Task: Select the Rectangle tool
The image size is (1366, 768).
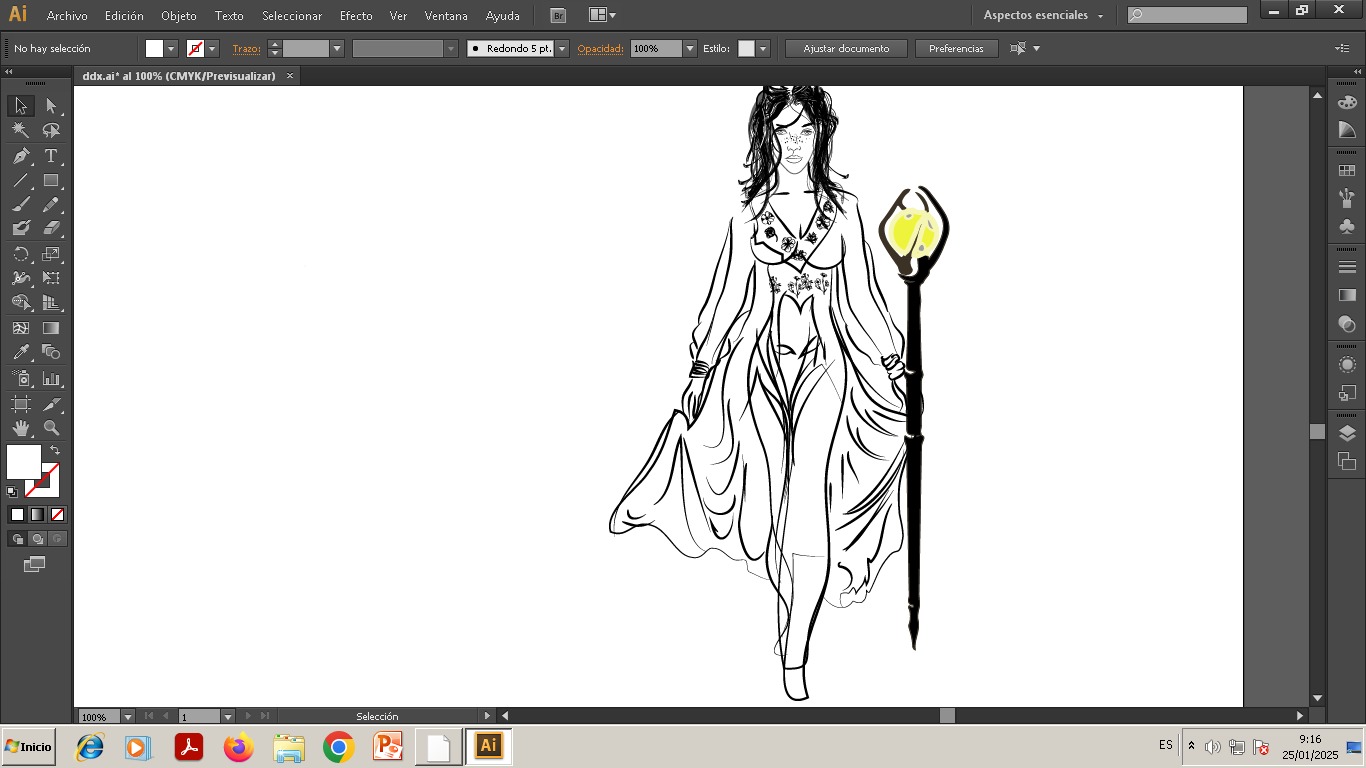Action: click(x=51, y=181)
